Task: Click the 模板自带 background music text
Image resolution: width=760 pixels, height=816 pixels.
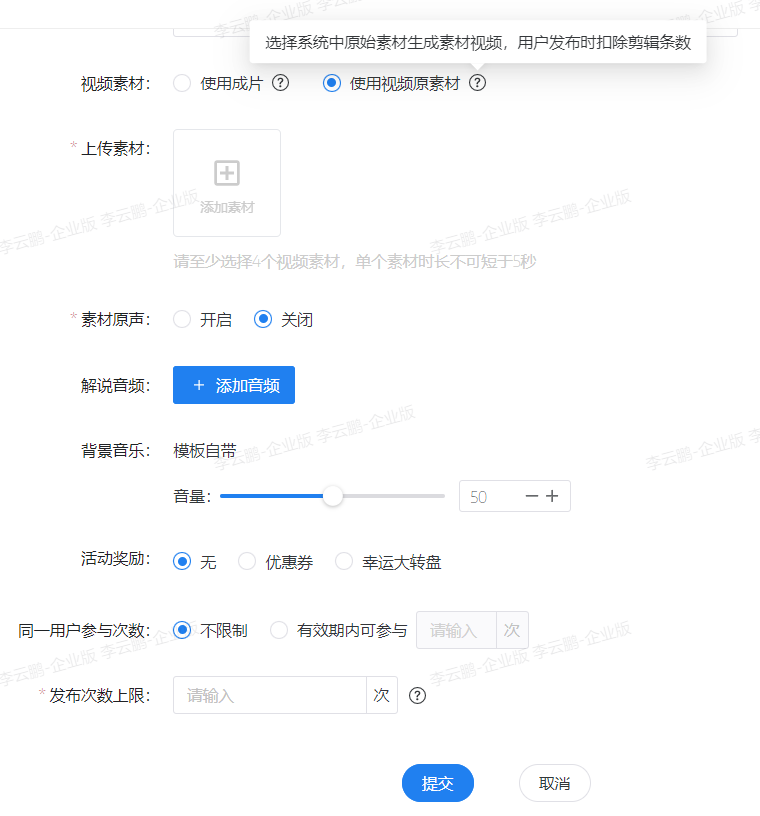Action: pos(205,451)
